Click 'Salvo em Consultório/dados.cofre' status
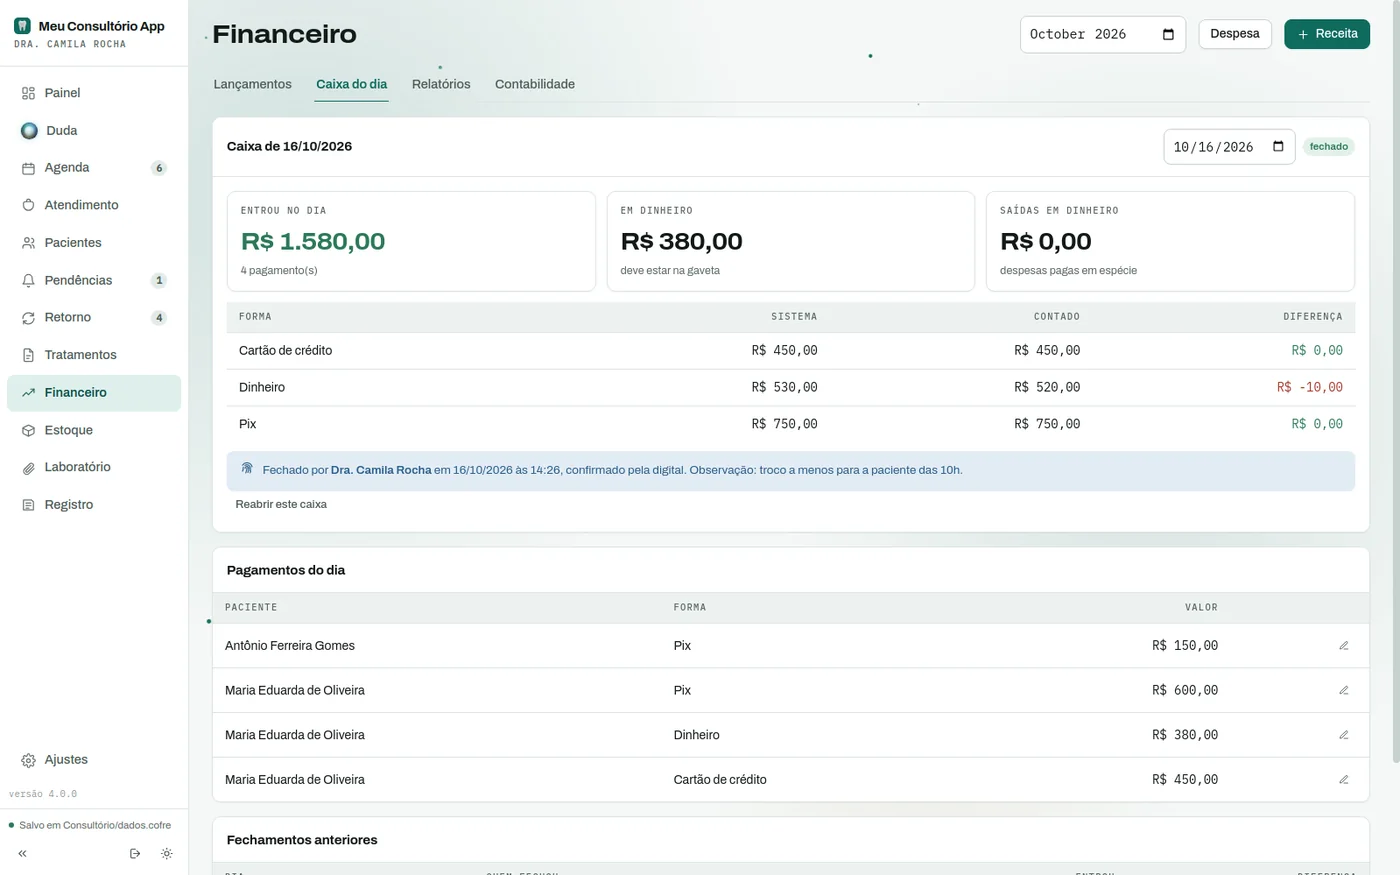This screenshot has width=1400, height=875. (95, 825)
